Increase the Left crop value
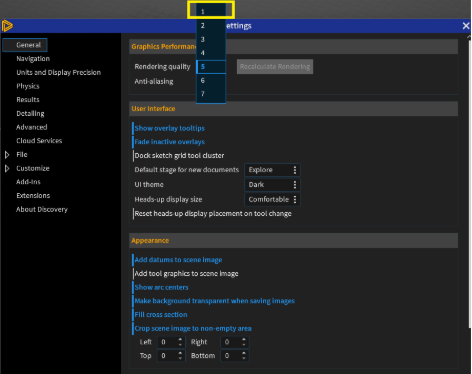The image size is (472, 374). click(180, 339)
